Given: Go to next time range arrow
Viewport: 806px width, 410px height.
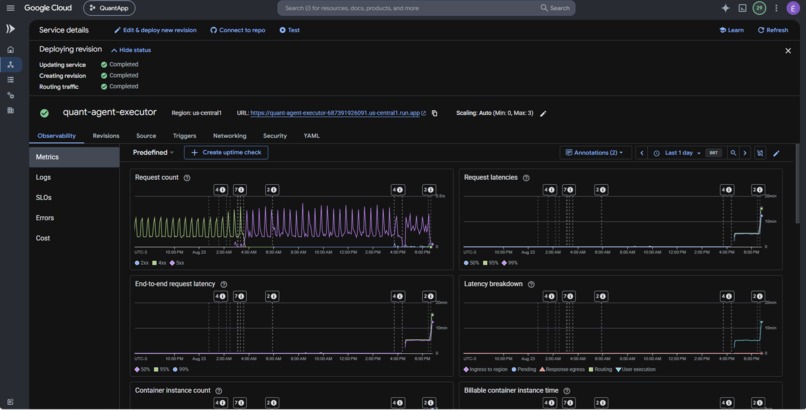Looking at the screenshot, I should [745, 153].
